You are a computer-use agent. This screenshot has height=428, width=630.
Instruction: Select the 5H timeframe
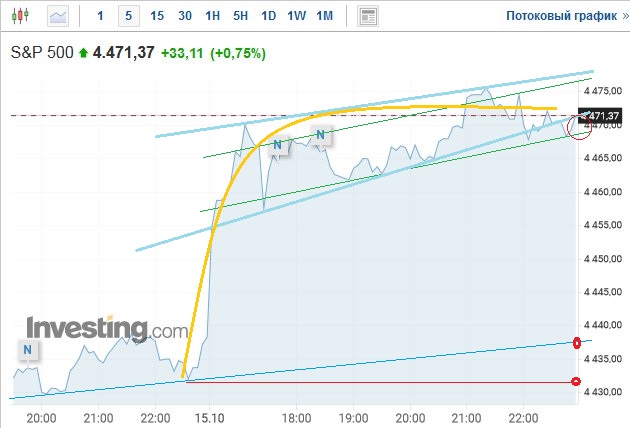[x=240, y=16]
